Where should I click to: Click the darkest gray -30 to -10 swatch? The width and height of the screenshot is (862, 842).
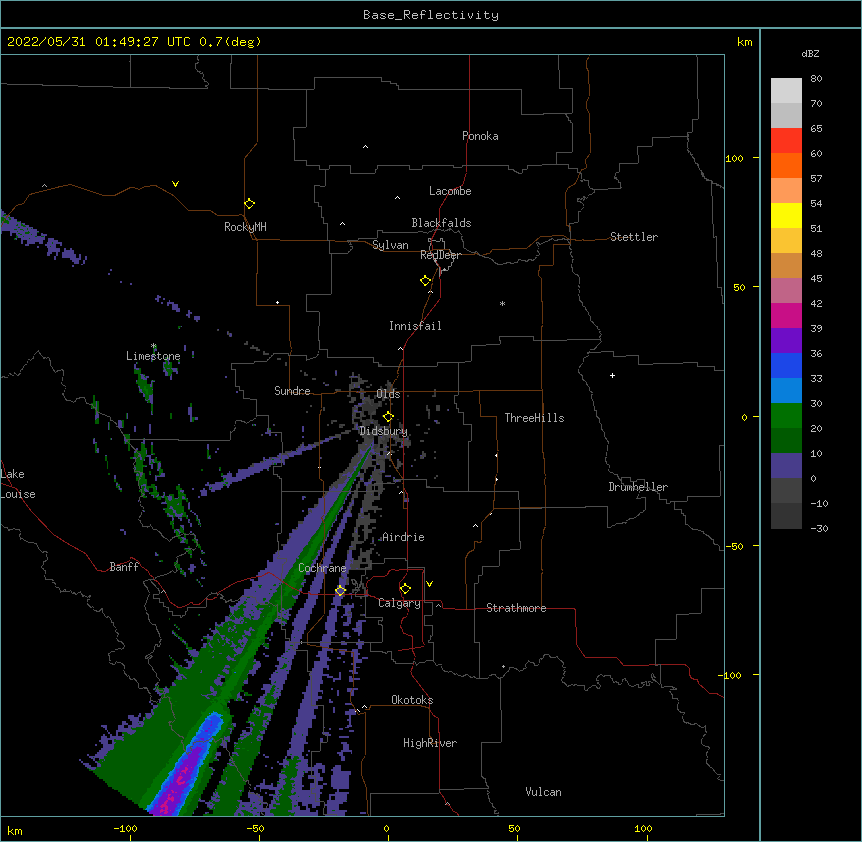click(x=786, y=516)
